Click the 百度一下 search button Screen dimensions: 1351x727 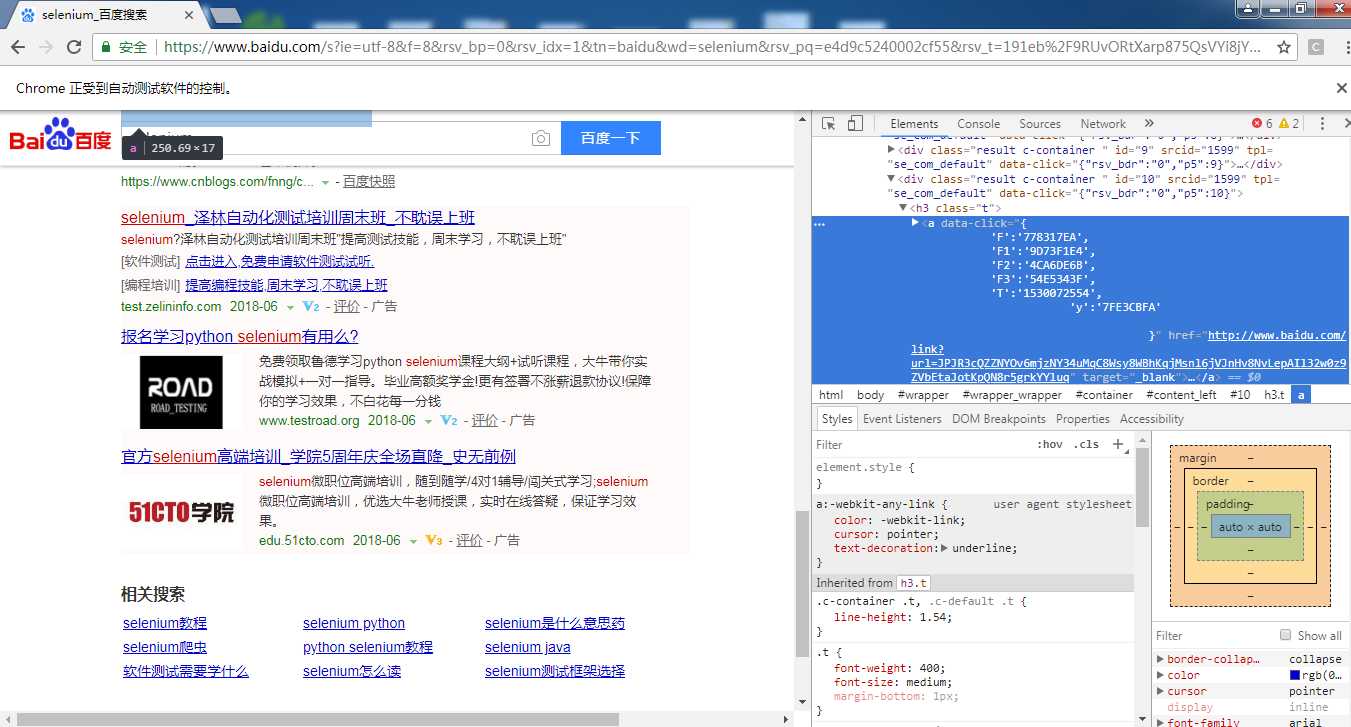point(611,138)
